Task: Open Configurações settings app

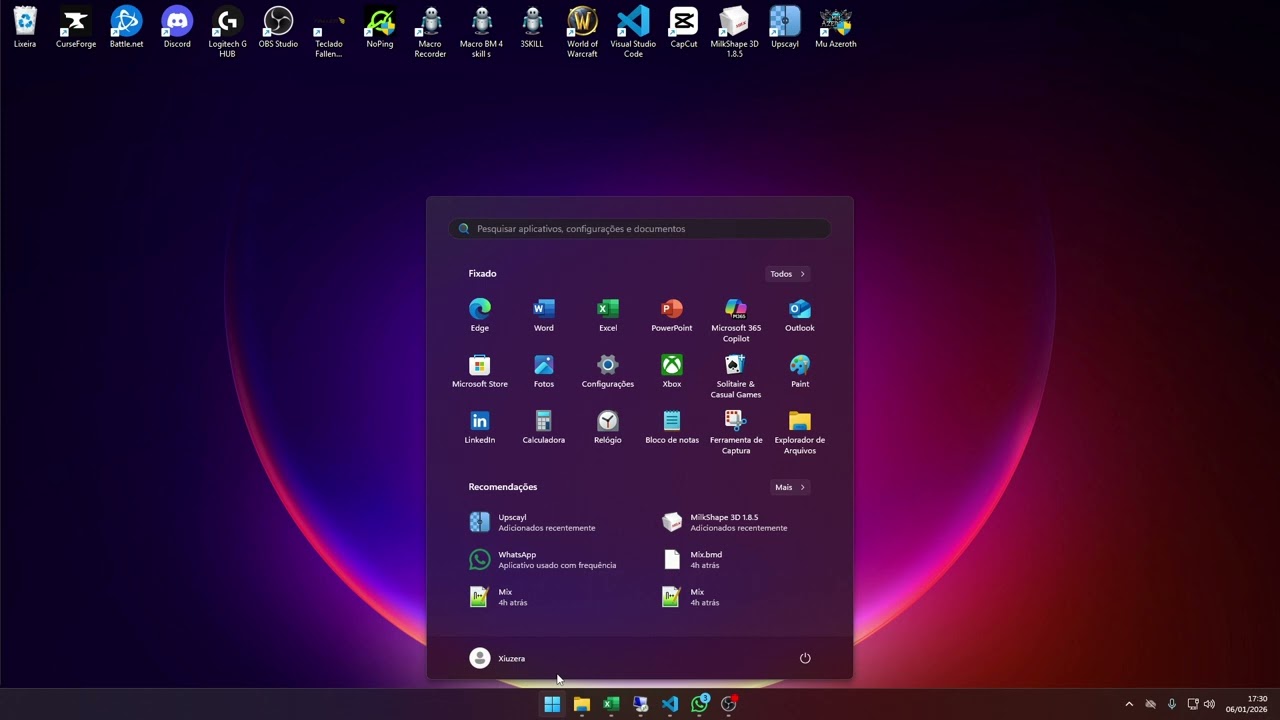Action: click(x=608, y=371)
